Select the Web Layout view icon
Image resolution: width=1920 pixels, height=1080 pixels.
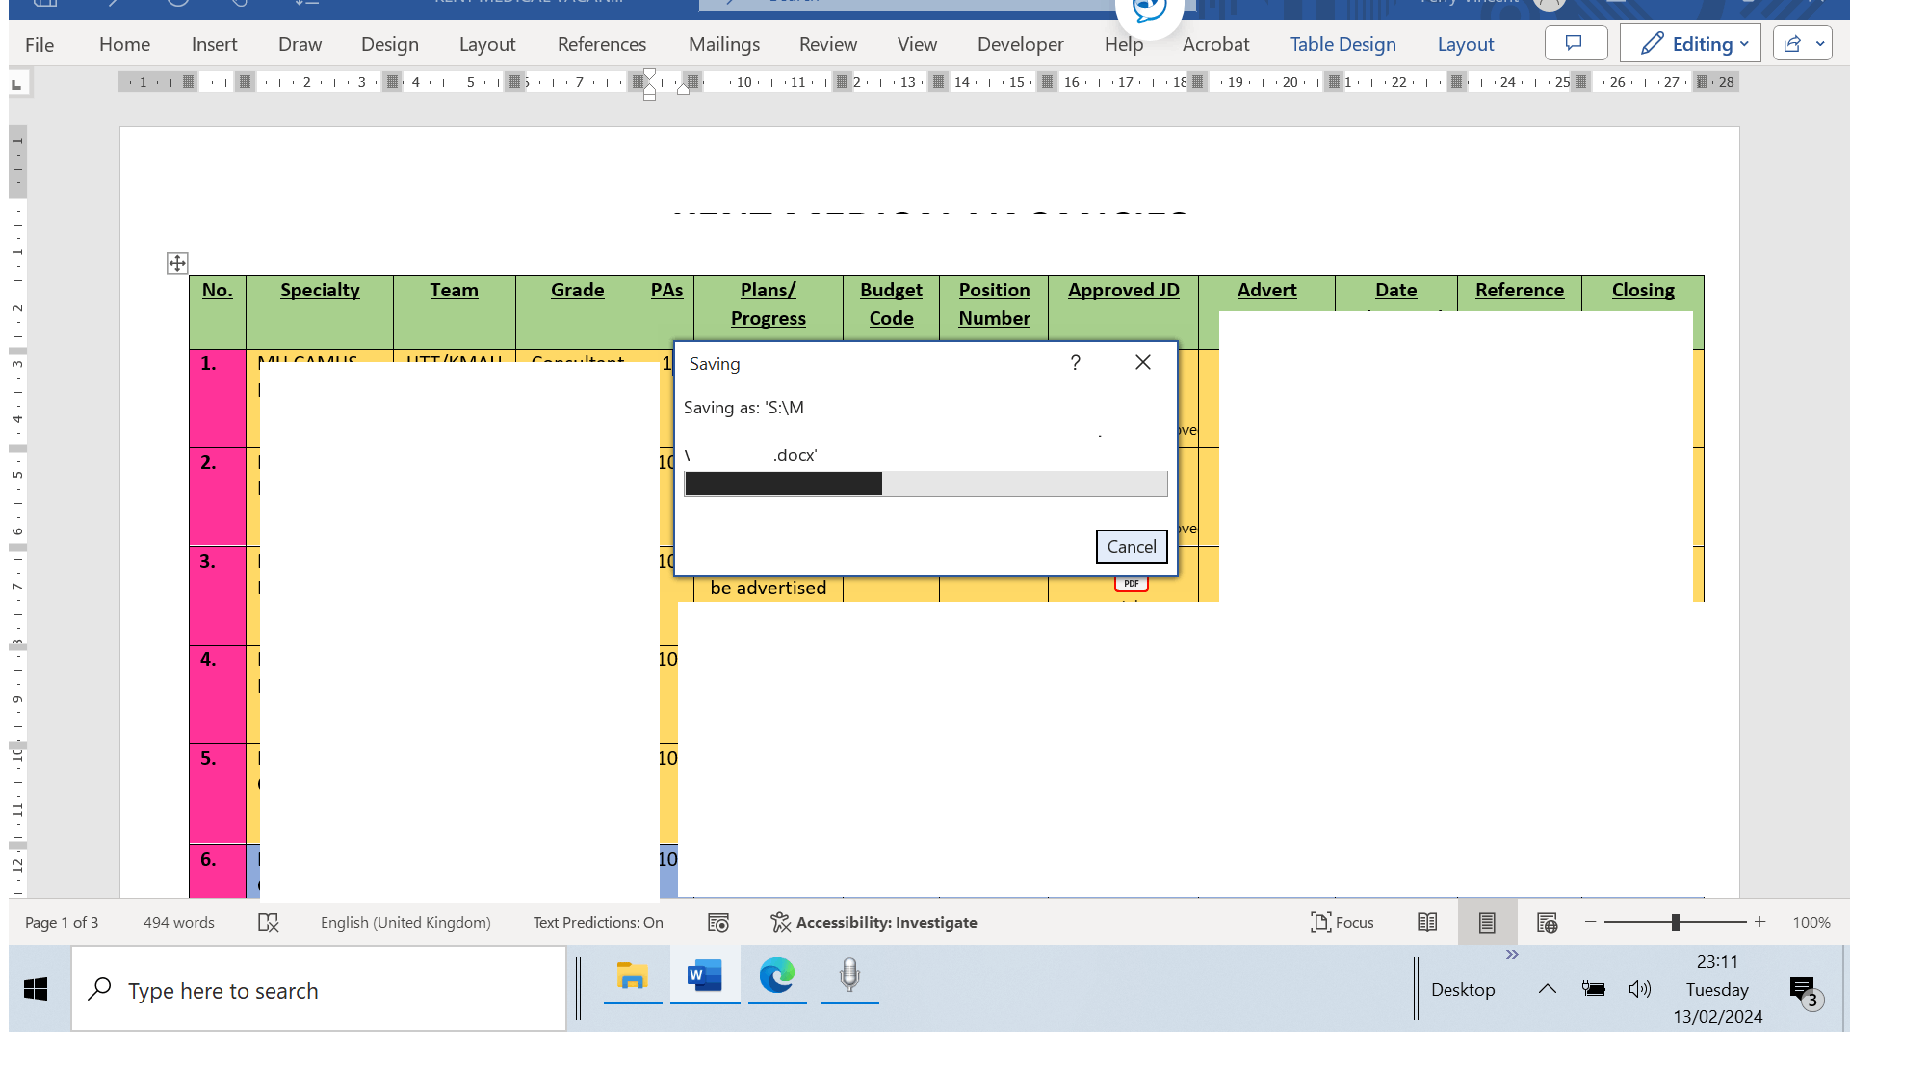pyautogui.click(x=1547, y=922)
